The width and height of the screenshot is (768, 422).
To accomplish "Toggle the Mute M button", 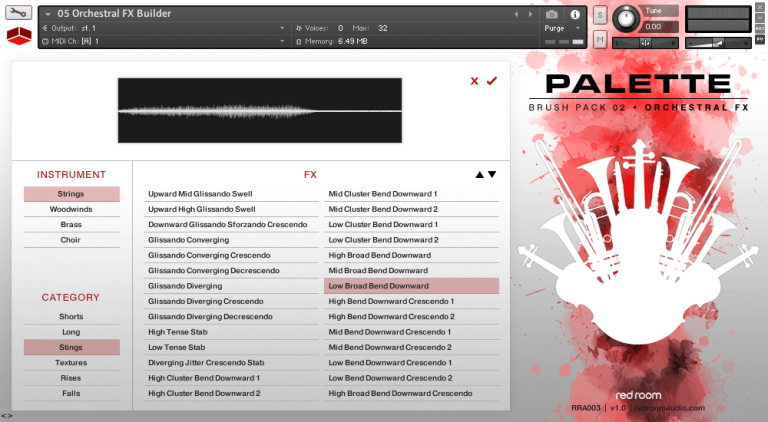I will (600, 39).
